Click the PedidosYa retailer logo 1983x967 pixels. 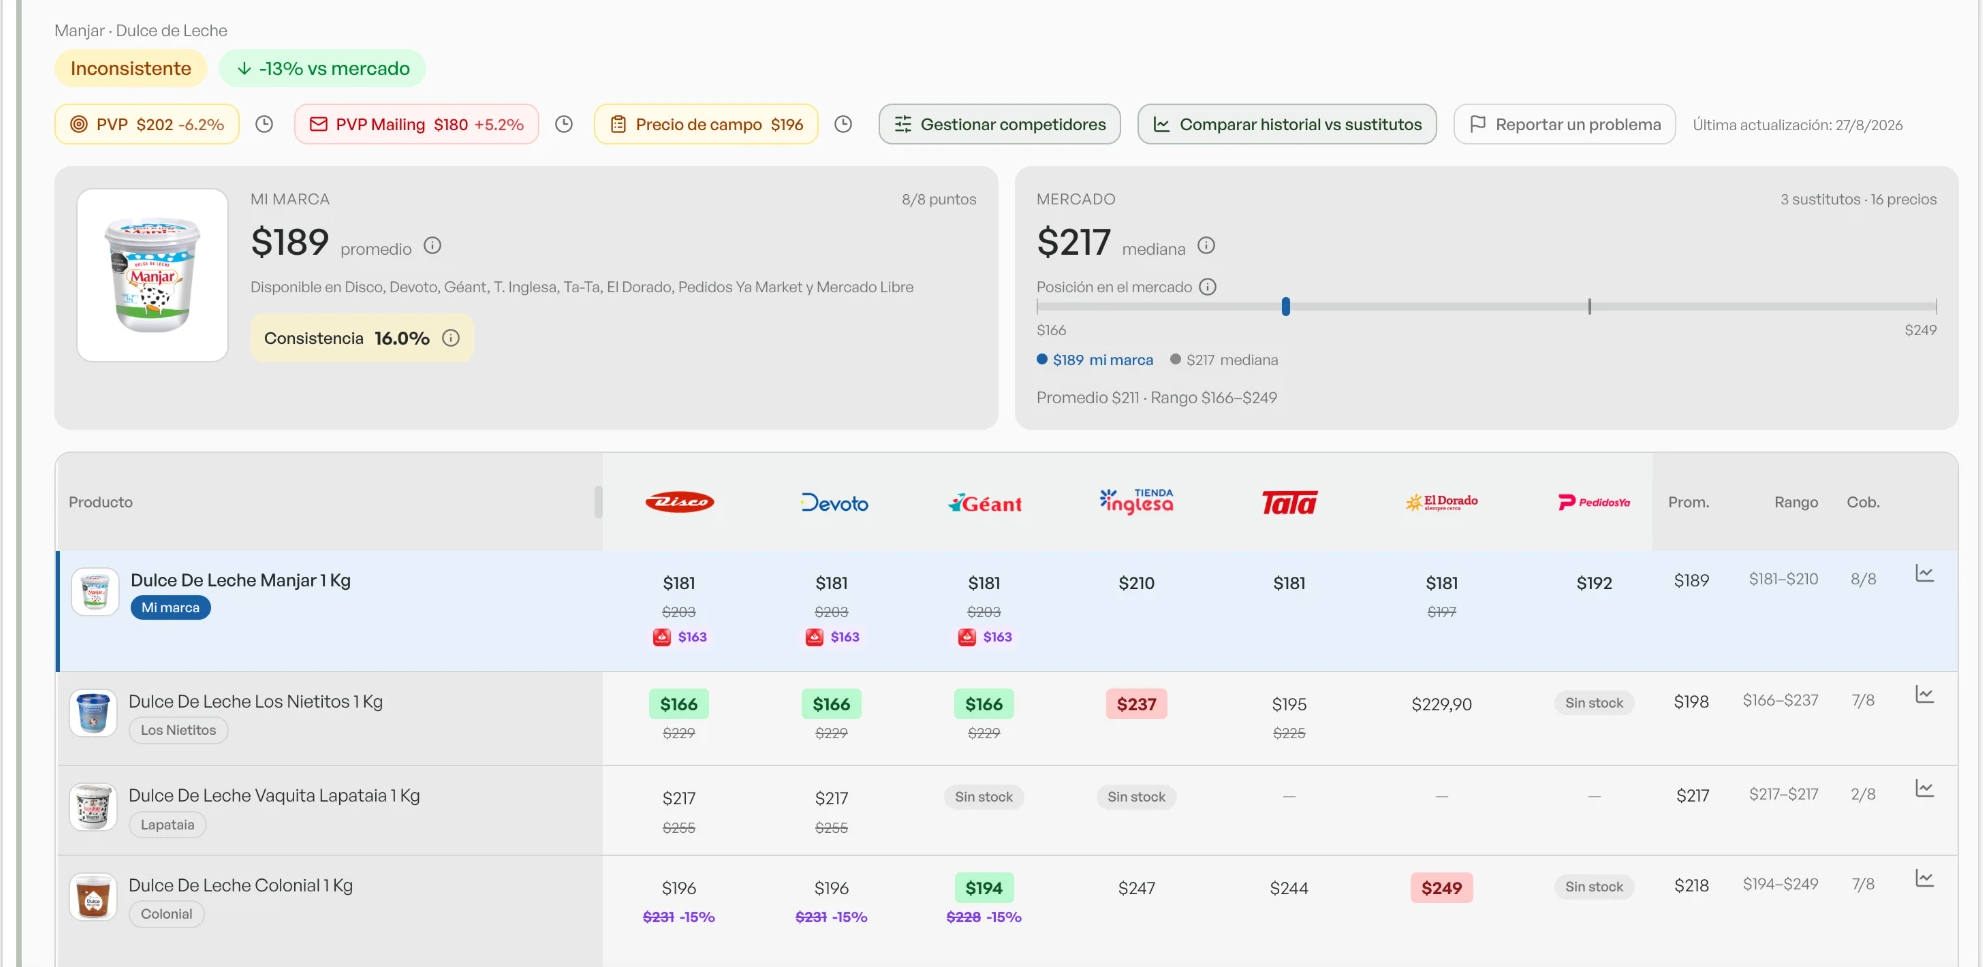tap(1594, 502)
